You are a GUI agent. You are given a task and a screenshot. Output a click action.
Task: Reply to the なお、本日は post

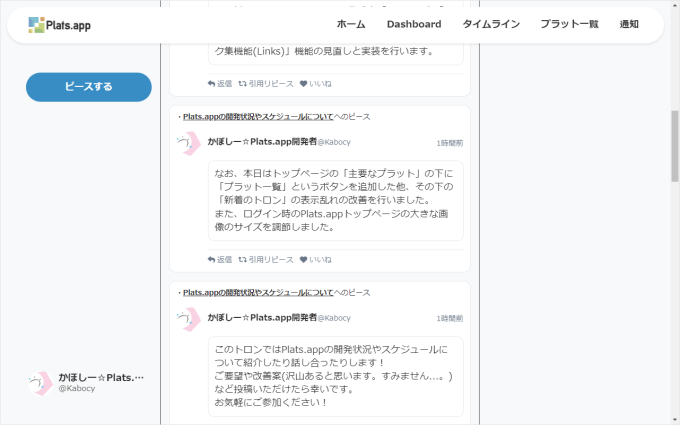[x=220, y=259]
